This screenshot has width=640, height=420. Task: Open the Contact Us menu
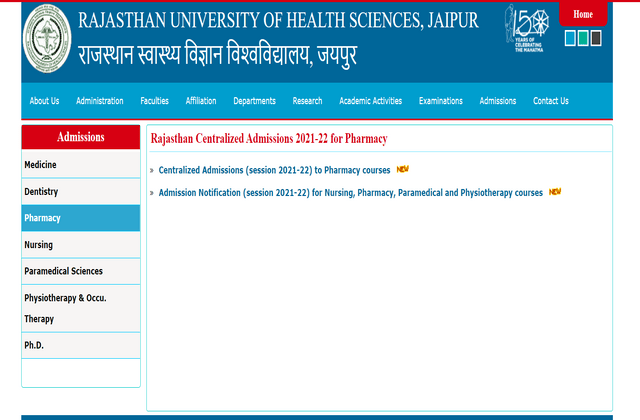[551, 101]
